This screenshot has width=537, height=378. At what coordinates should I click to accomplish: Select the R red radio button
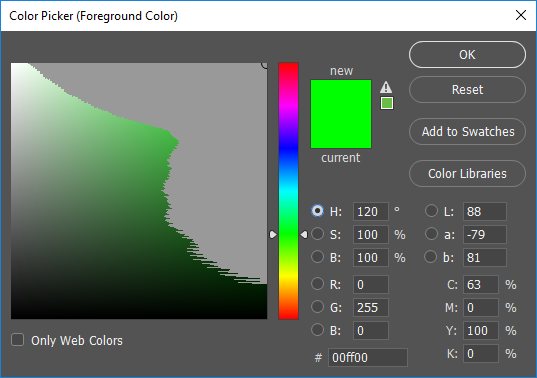pyautogui.click(x=317, y=284)
